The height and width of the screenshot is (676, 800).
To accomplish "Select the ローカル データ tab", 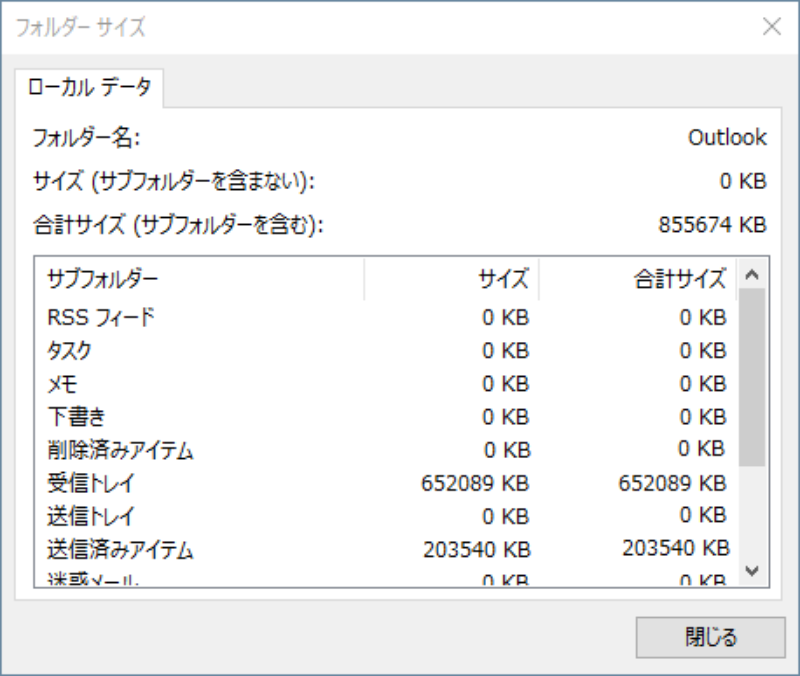I will pyautogui.click(x=90, y=89).
